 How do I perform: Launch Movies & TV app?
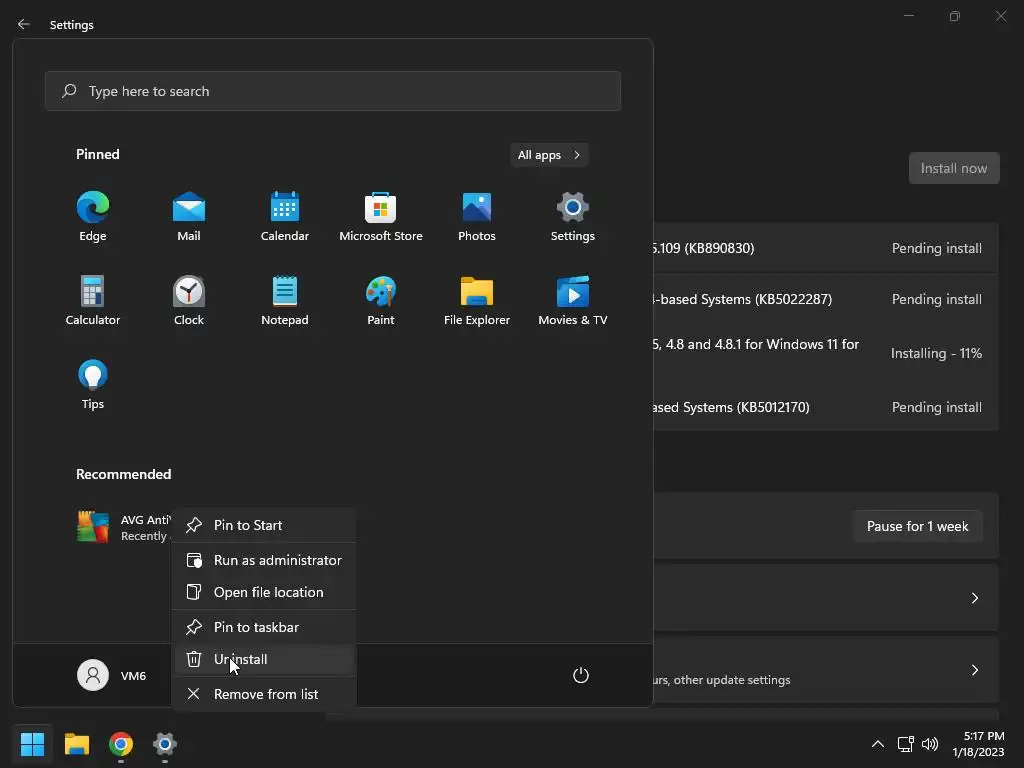point(573,300)
